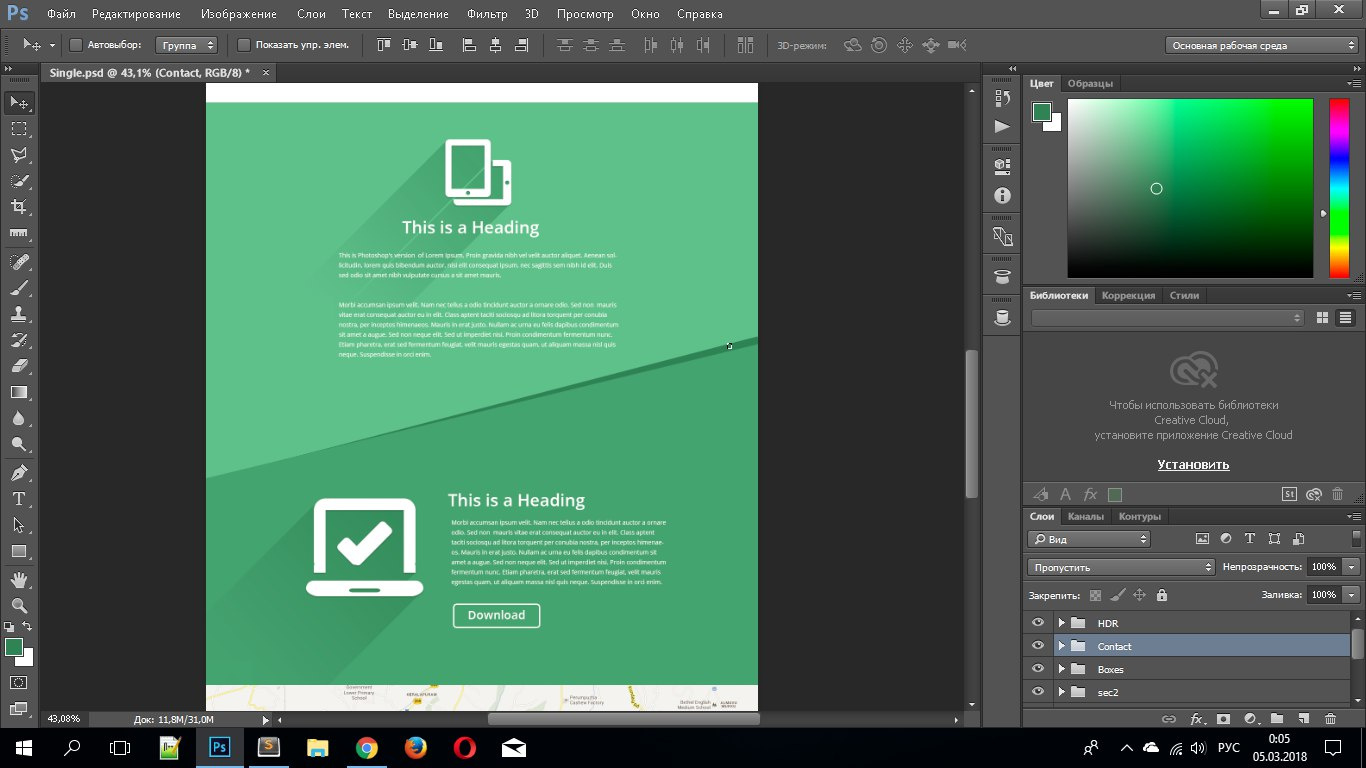Image resolution: width=1366 pixels, height=768 pixels.
Task: Select the Gradient tool
Action: (19, 392)
